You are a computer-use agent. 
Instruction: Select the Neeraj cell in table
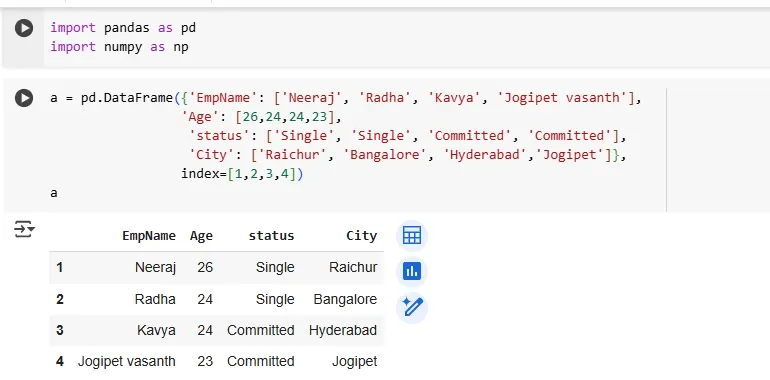[x=155, y=268]
